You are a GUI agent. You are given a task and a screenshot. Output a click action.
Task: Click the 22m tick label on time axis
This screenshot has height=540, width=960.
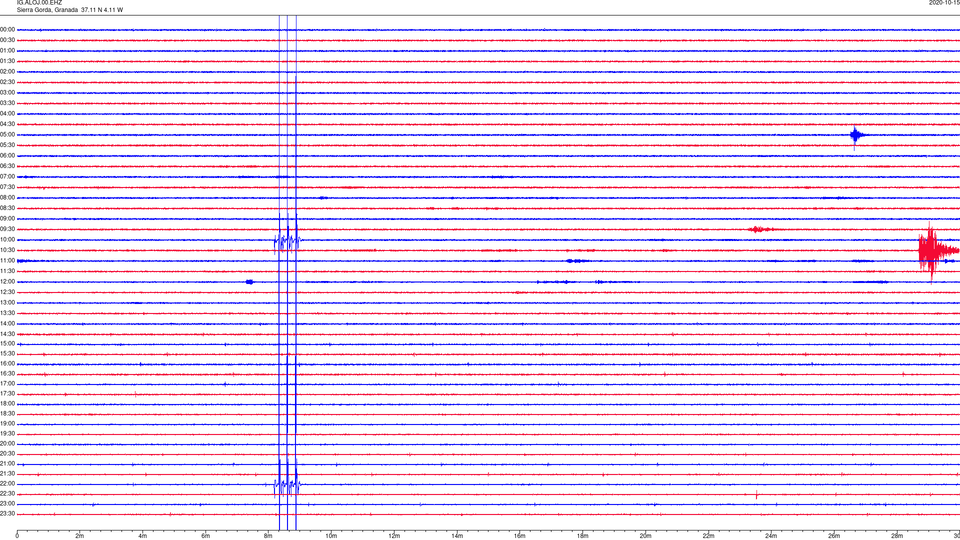[708, 536]
